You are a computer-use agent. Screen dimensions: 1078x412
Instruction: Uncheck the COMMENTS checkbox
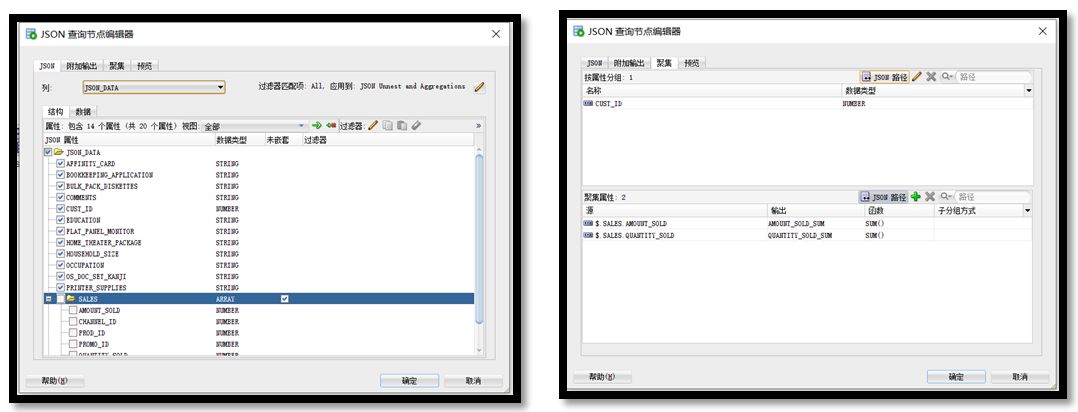[60, 197]
